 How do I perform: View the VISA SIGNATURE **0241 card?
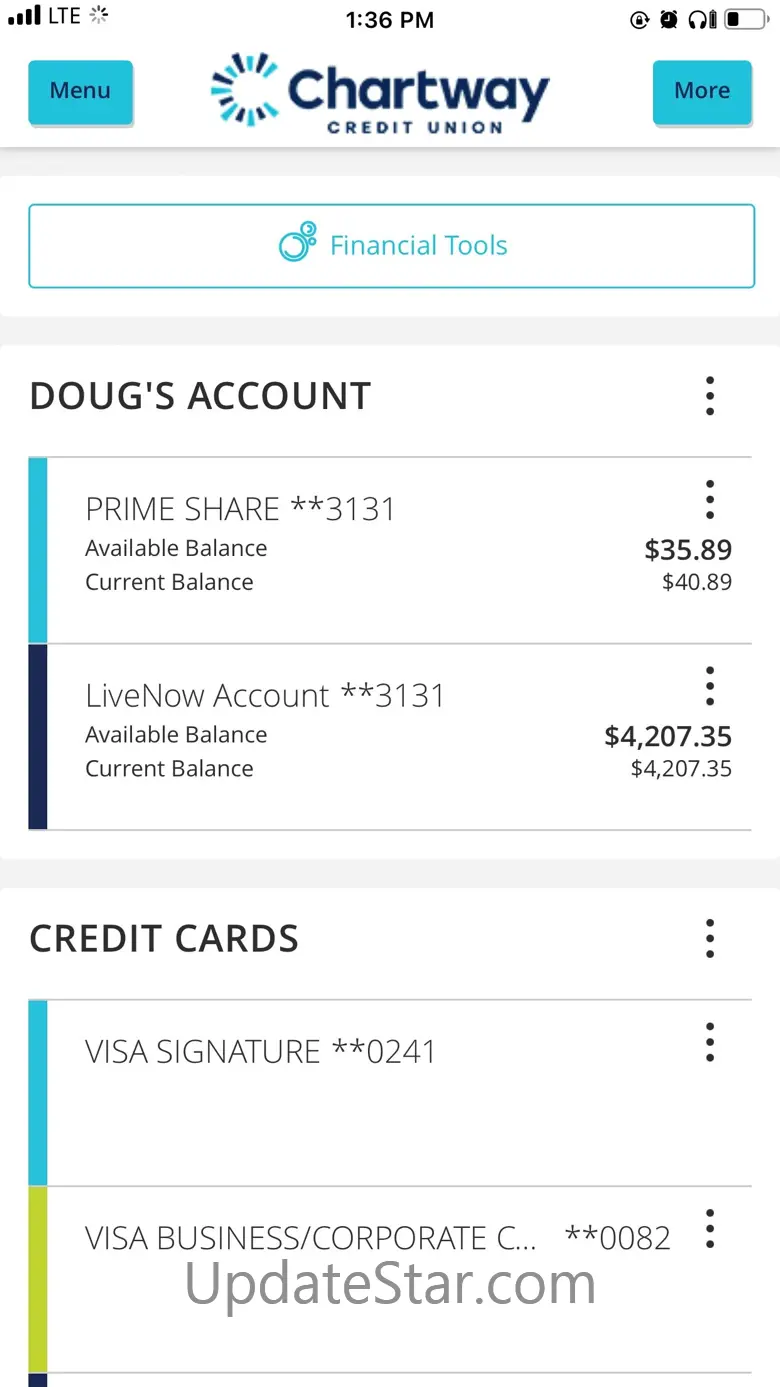click(x=260, y=1052)
